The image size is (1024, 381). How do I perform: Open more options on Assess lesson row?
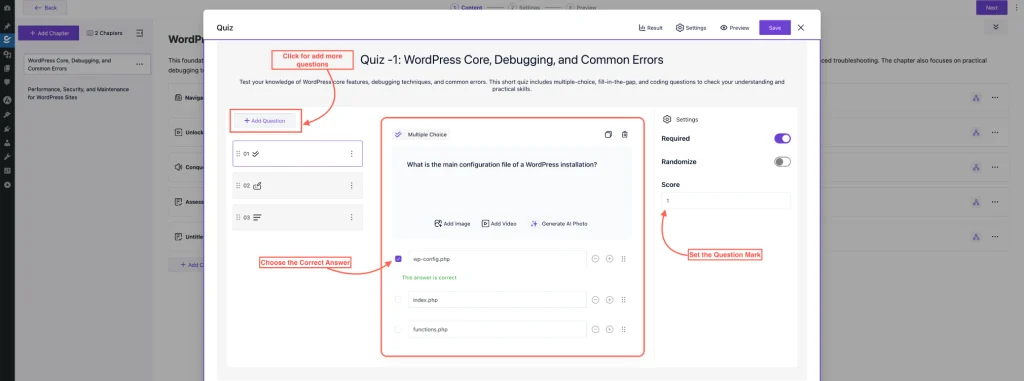995,202
